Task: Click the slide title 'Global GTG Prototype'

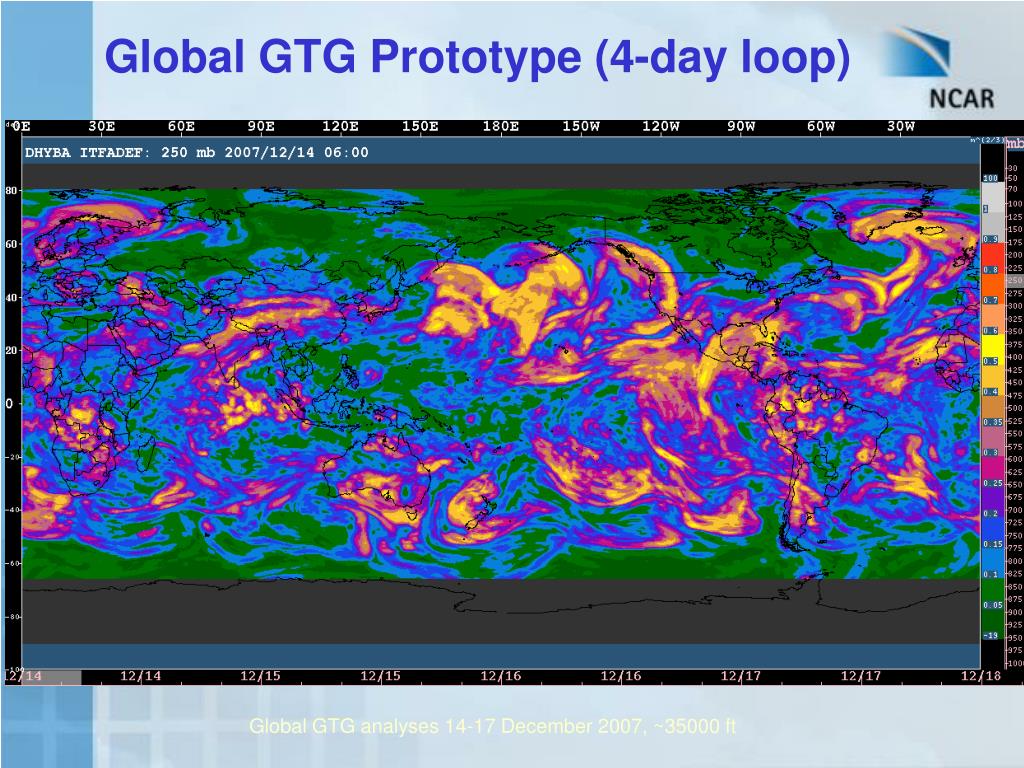Action: (342, 57)
